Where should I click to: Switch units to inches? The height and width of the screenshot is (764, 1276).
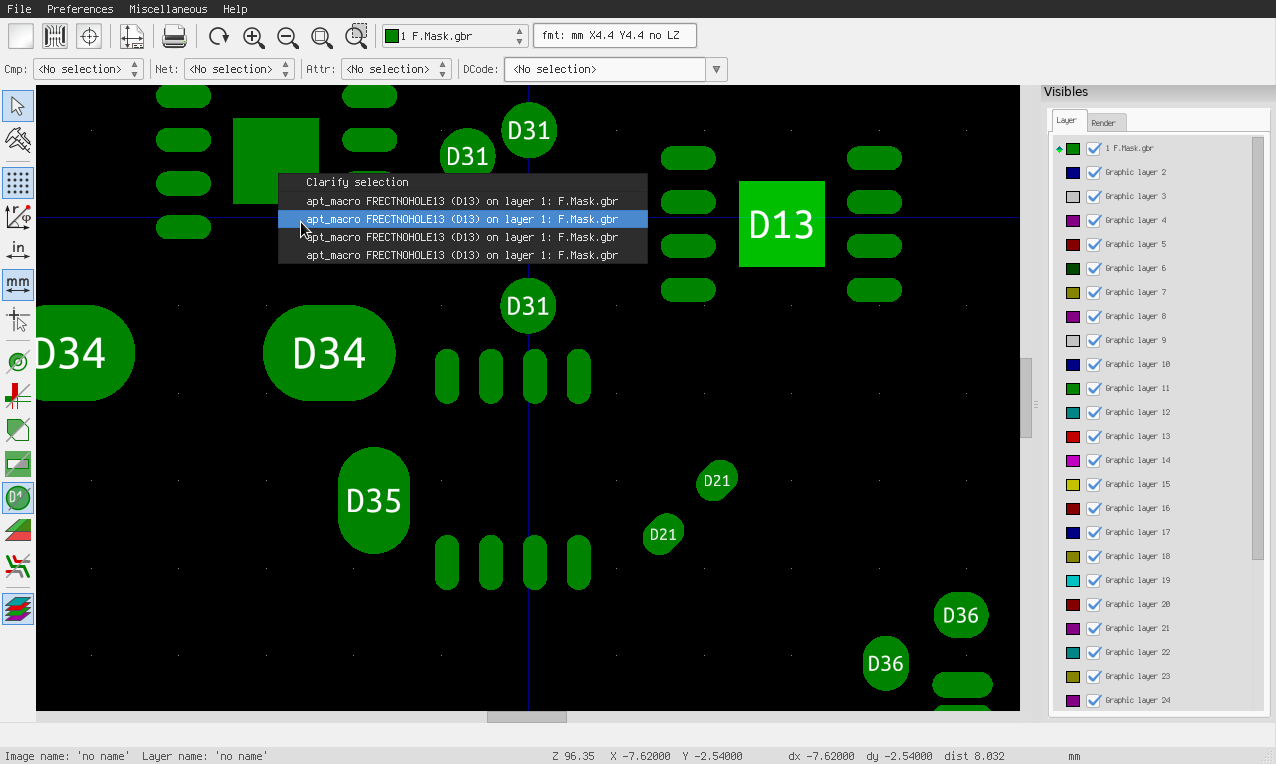point(18,250)
